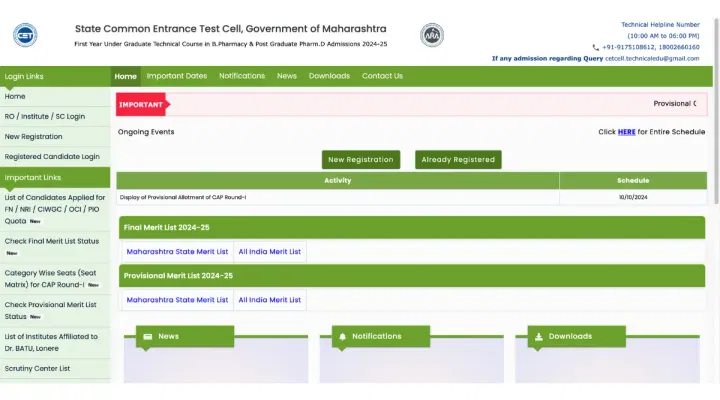Open Maharashtra State Merit List under Final

pyautogui.click(x=177, y=252)
